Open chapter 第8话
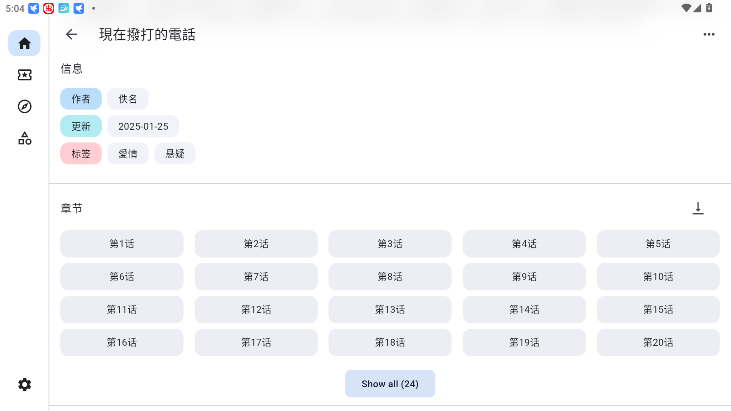This screenshot has width=731, height=411. 390,277
